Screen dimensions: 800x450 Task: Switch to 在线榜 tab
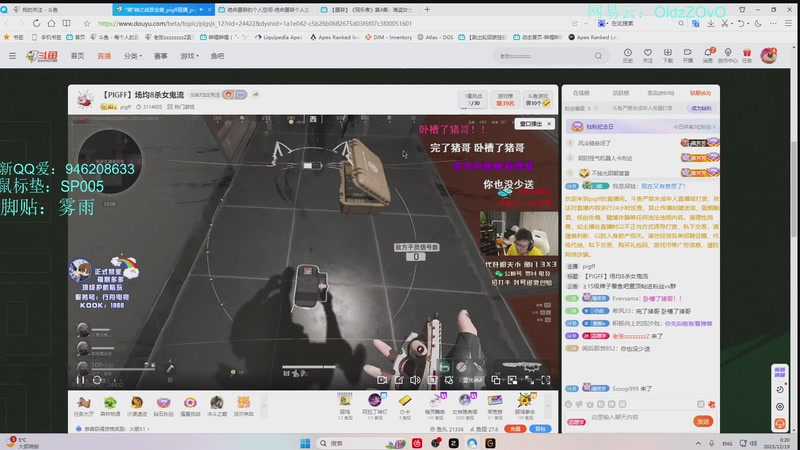pos(581,93)
